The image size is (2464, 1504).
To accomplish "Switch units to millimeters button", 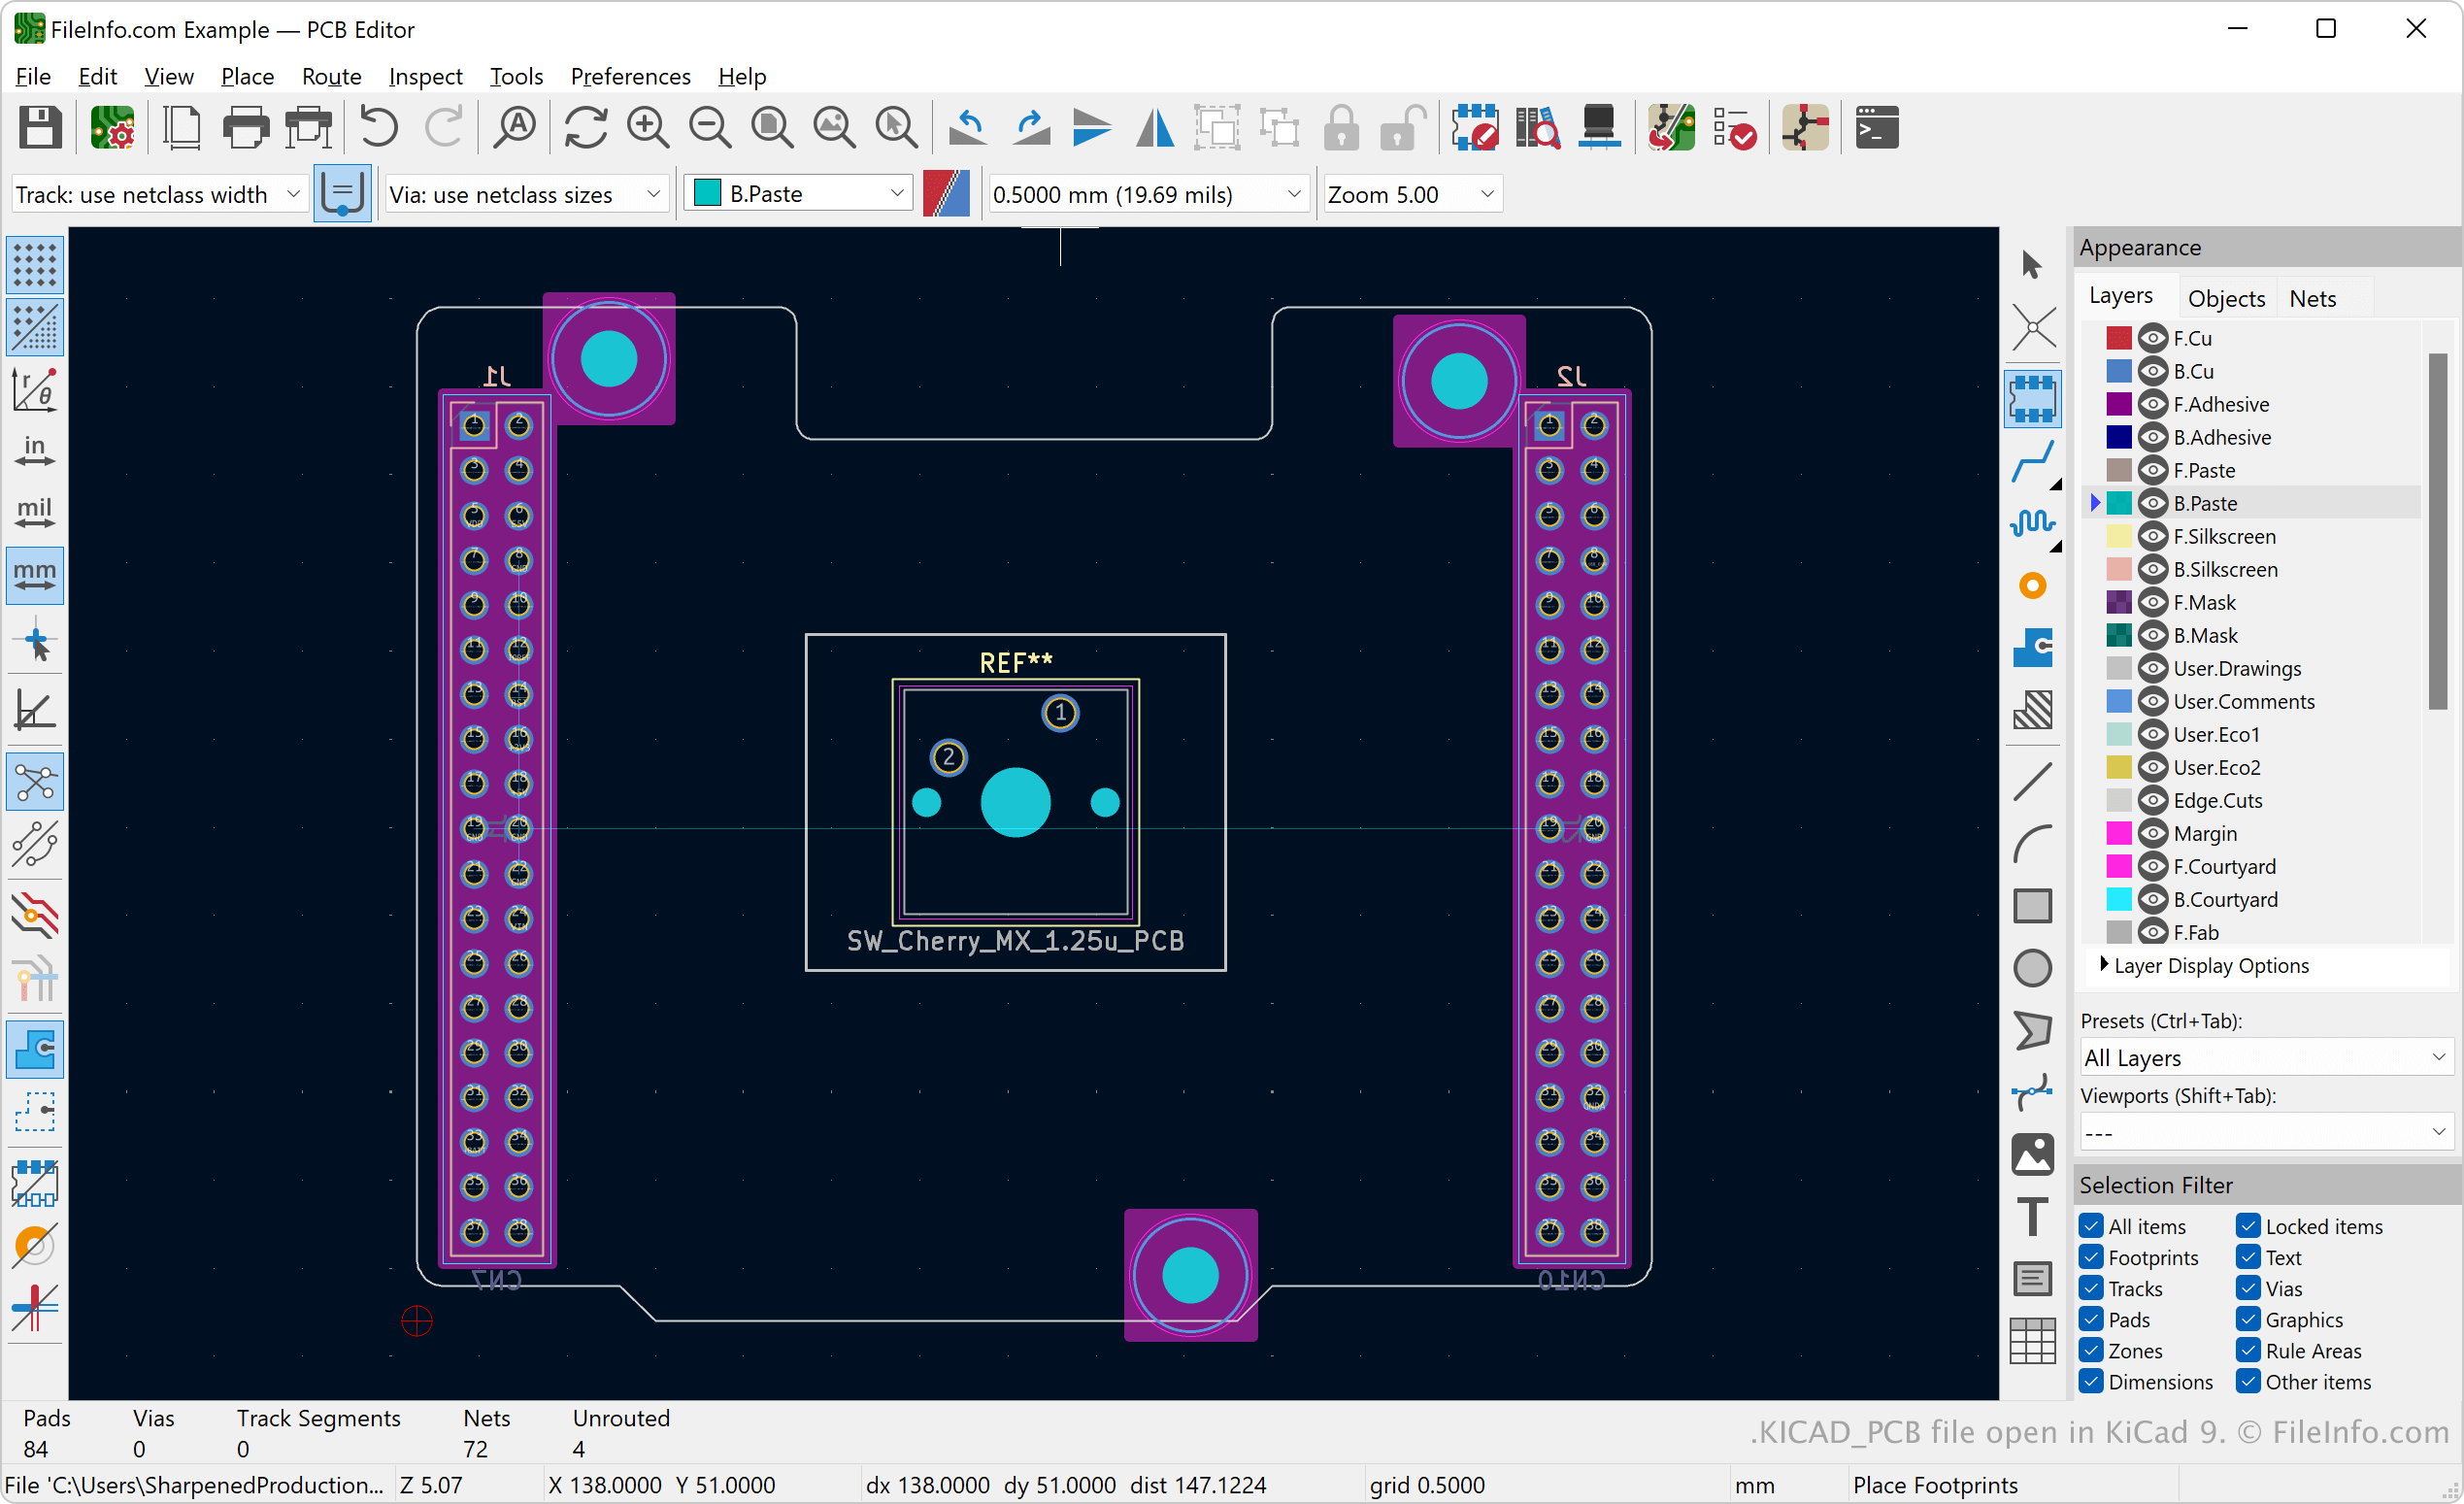I will point(35,575).
